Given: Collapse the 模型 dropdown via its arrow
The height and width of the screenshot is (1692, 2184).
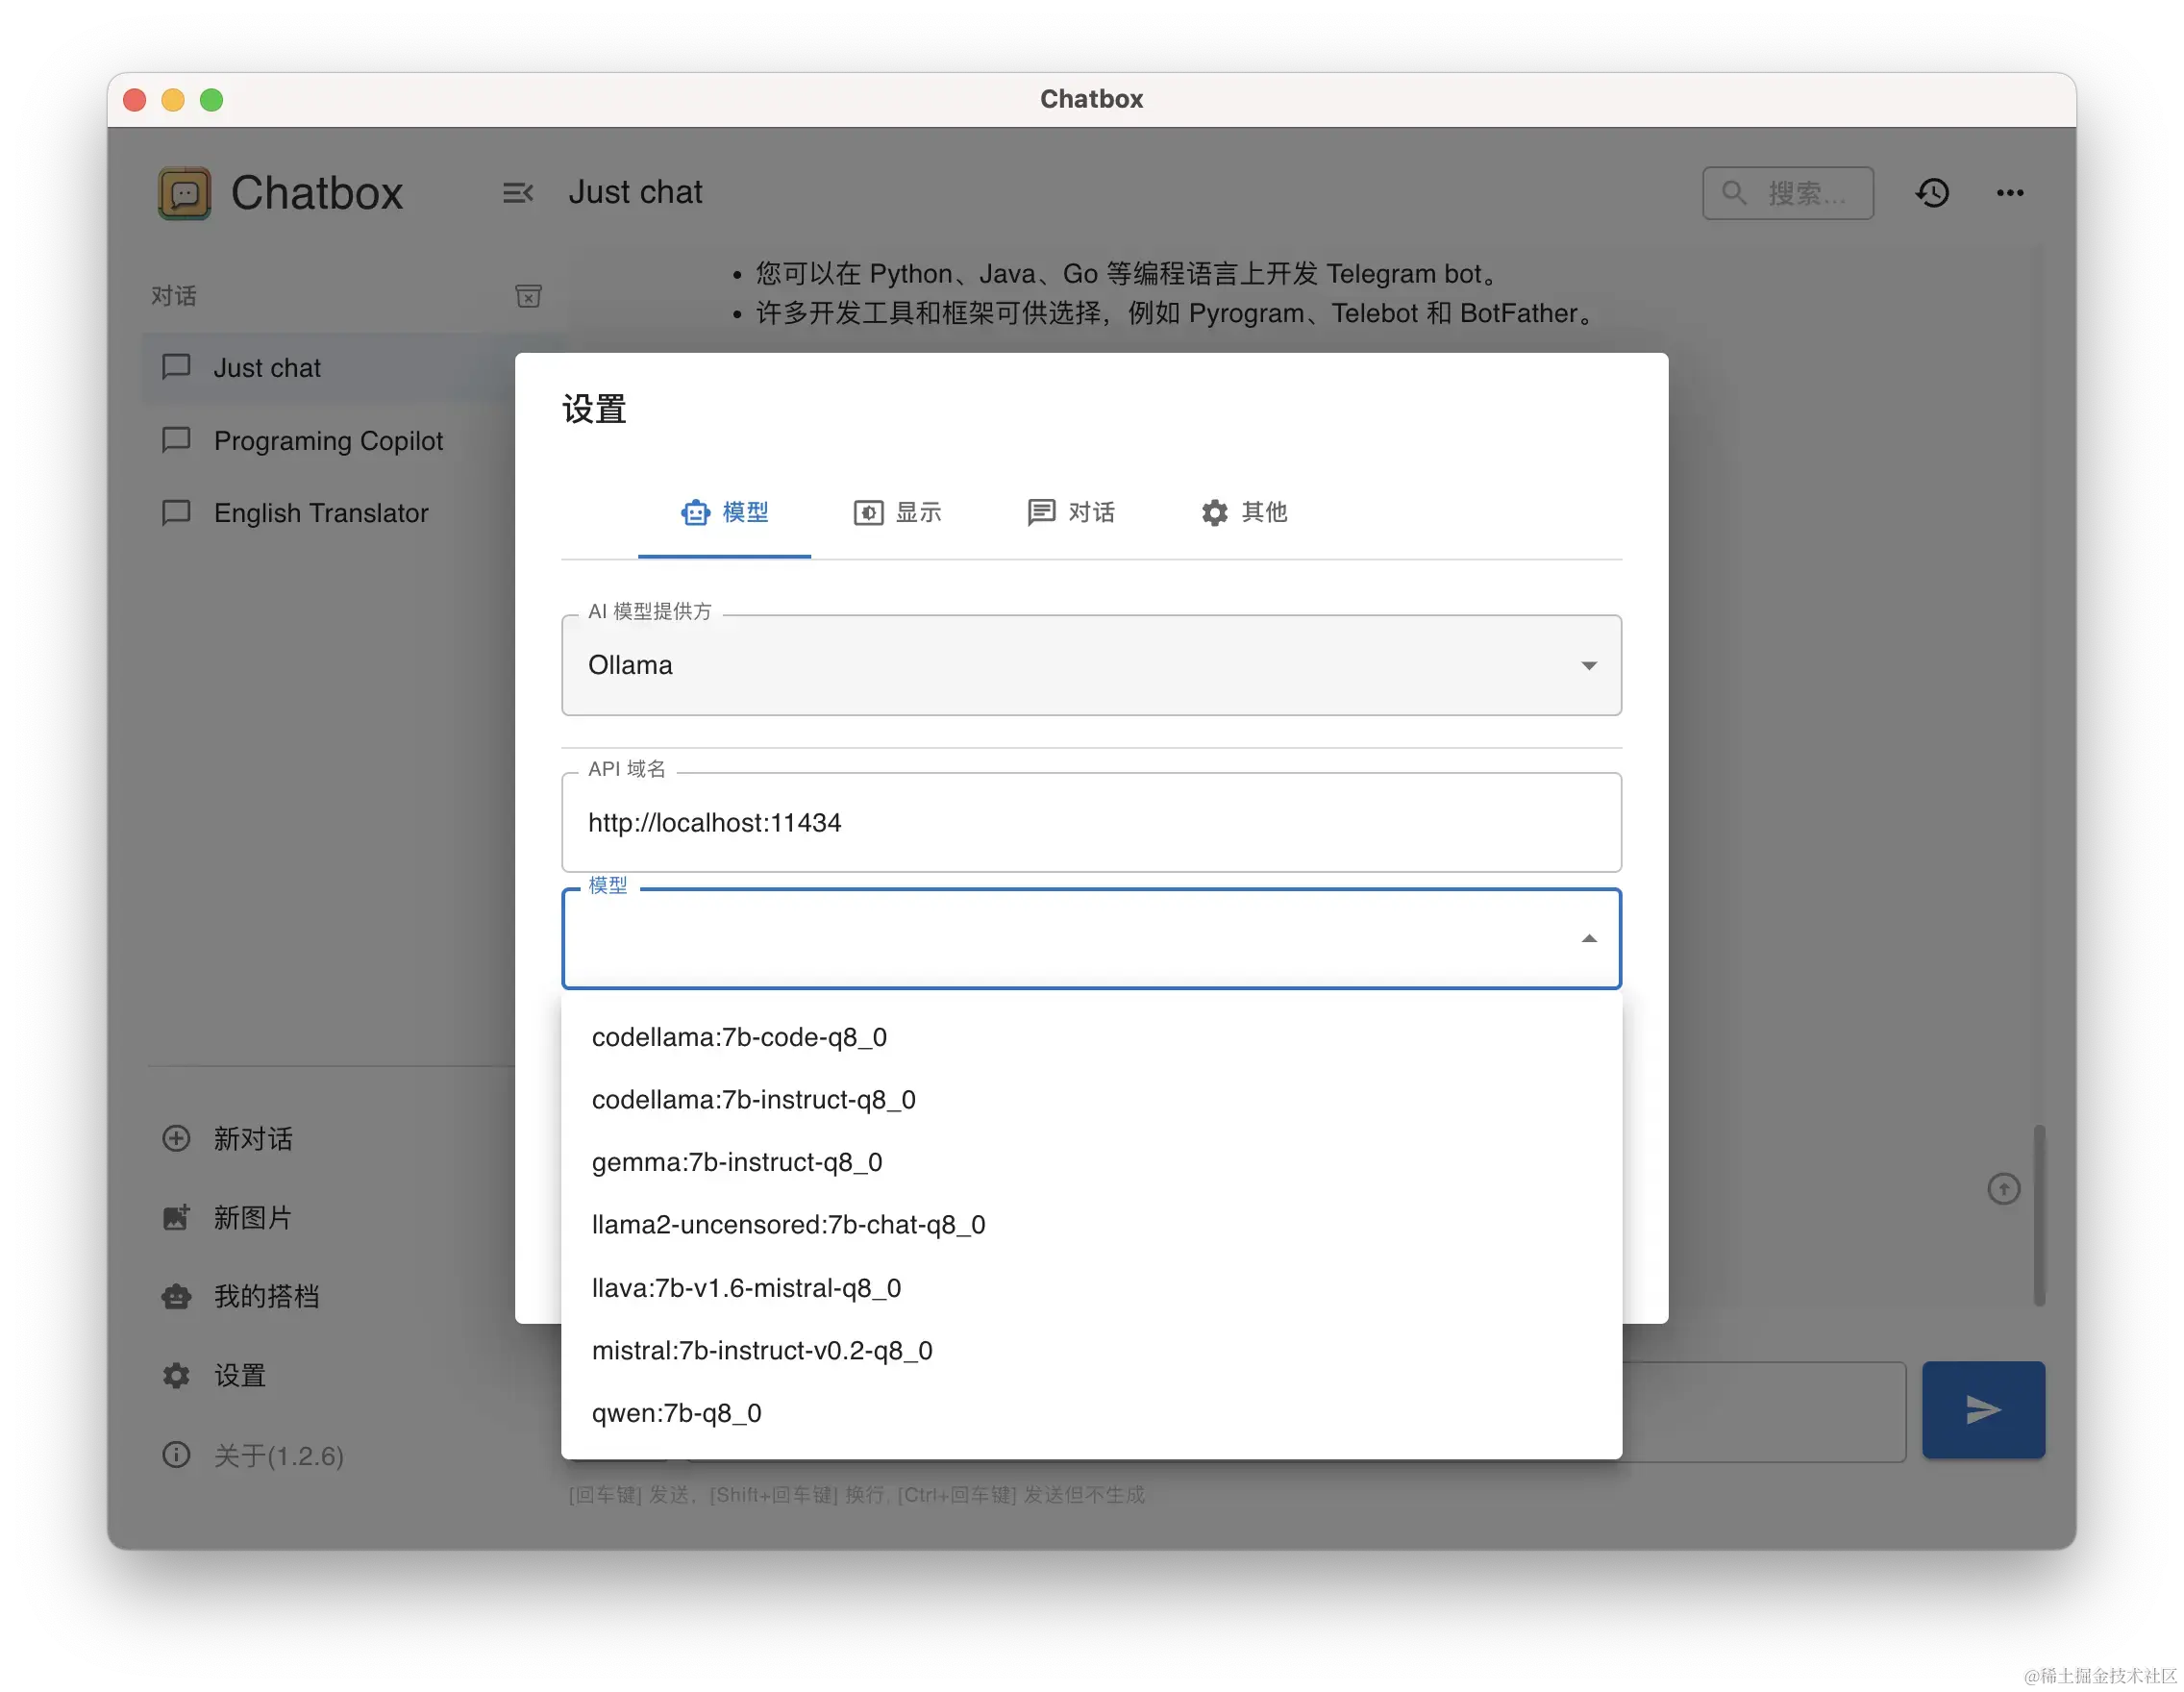Looking at the screenshot, I should pyautogui.click(x=1588, y=938).
